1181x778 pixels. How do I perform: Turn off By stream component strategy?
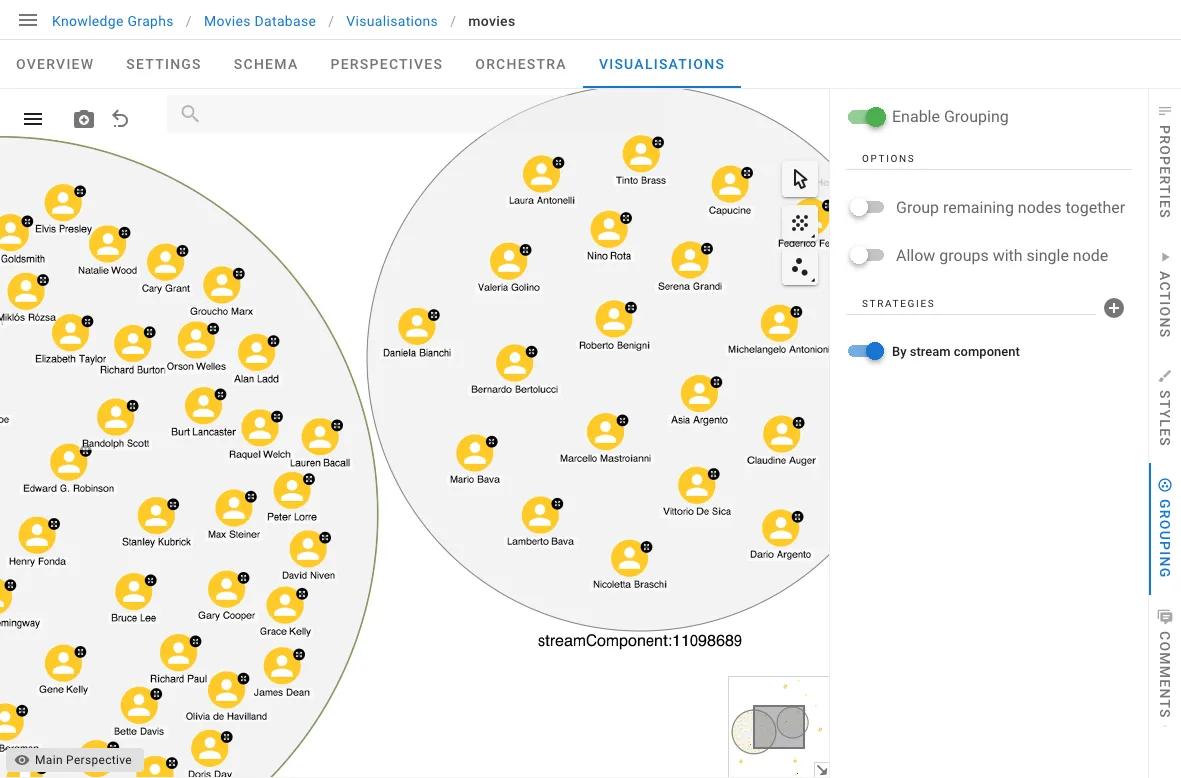866,351
